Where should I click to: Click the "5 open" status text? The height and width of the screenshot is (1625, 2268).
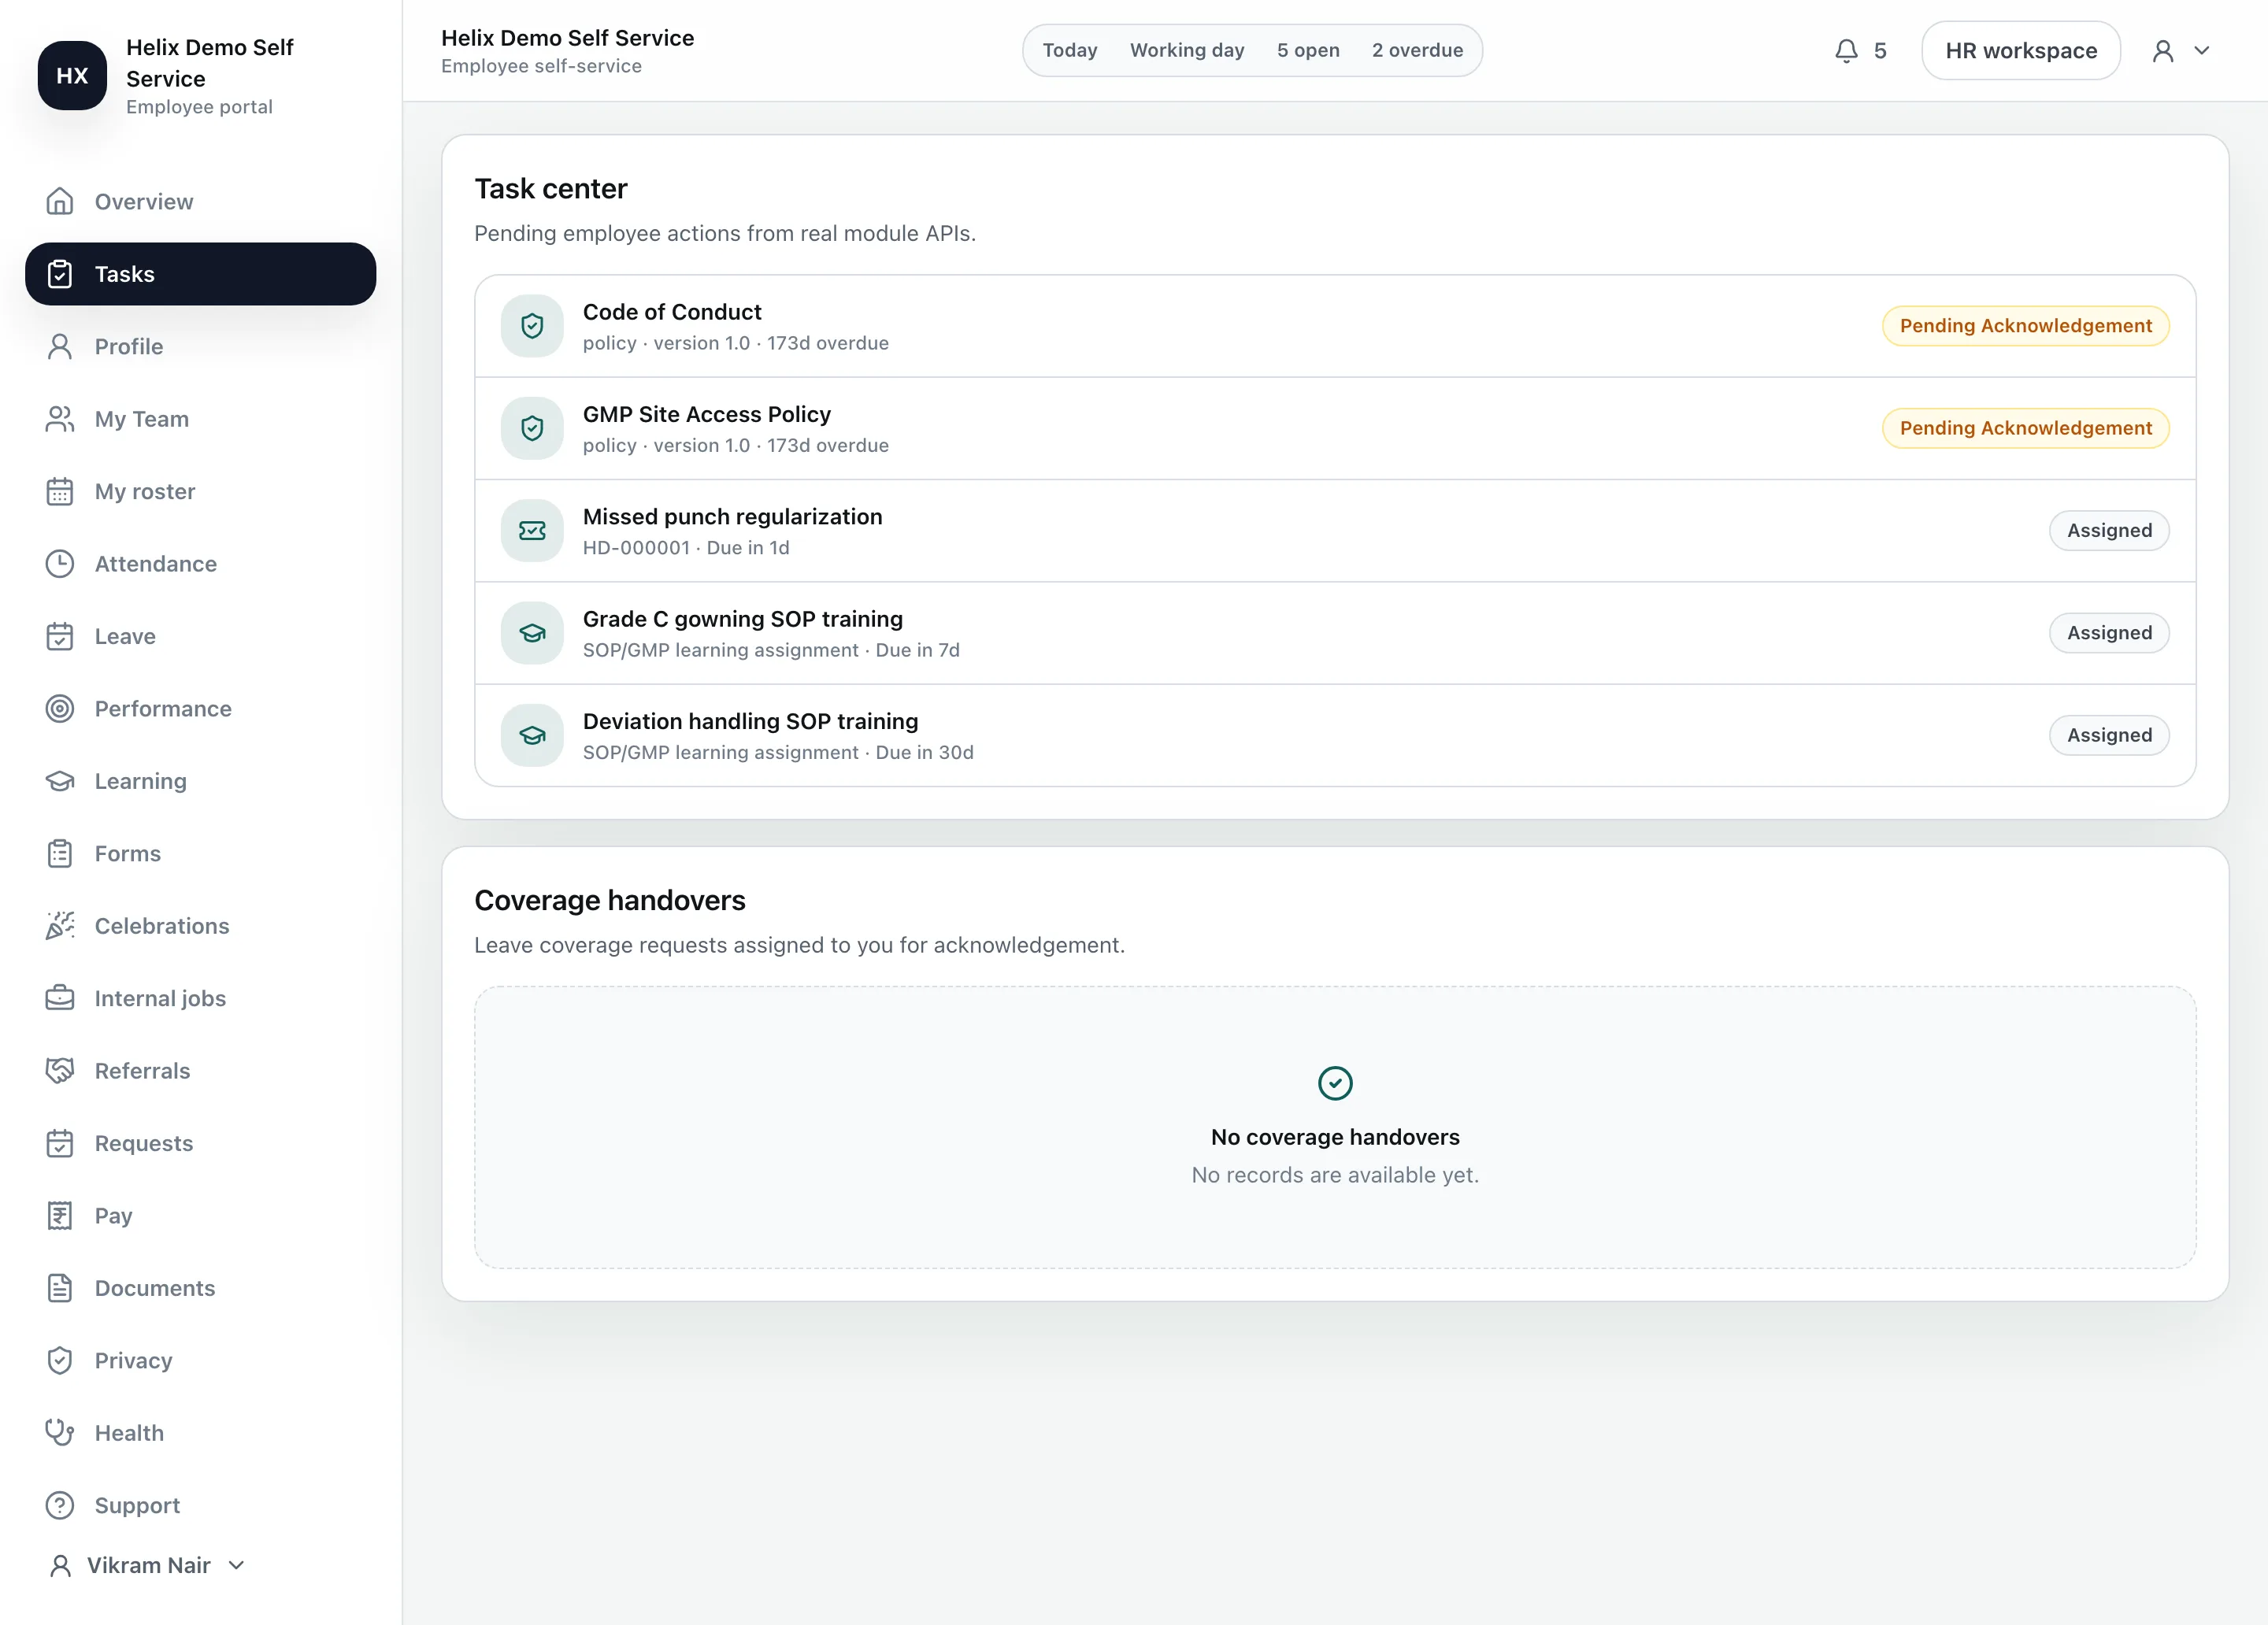(x=1308, y=51)
